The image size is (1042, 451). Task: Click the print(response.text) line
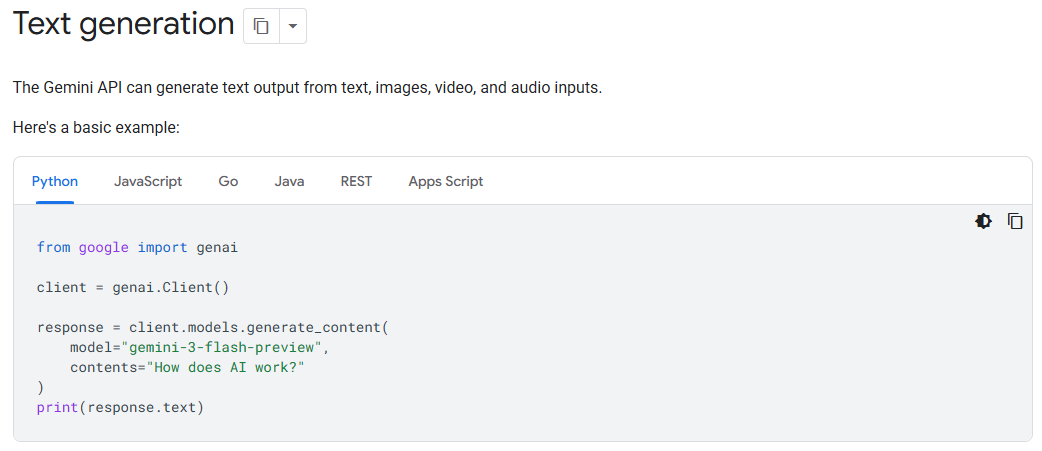tap(120, 407)
